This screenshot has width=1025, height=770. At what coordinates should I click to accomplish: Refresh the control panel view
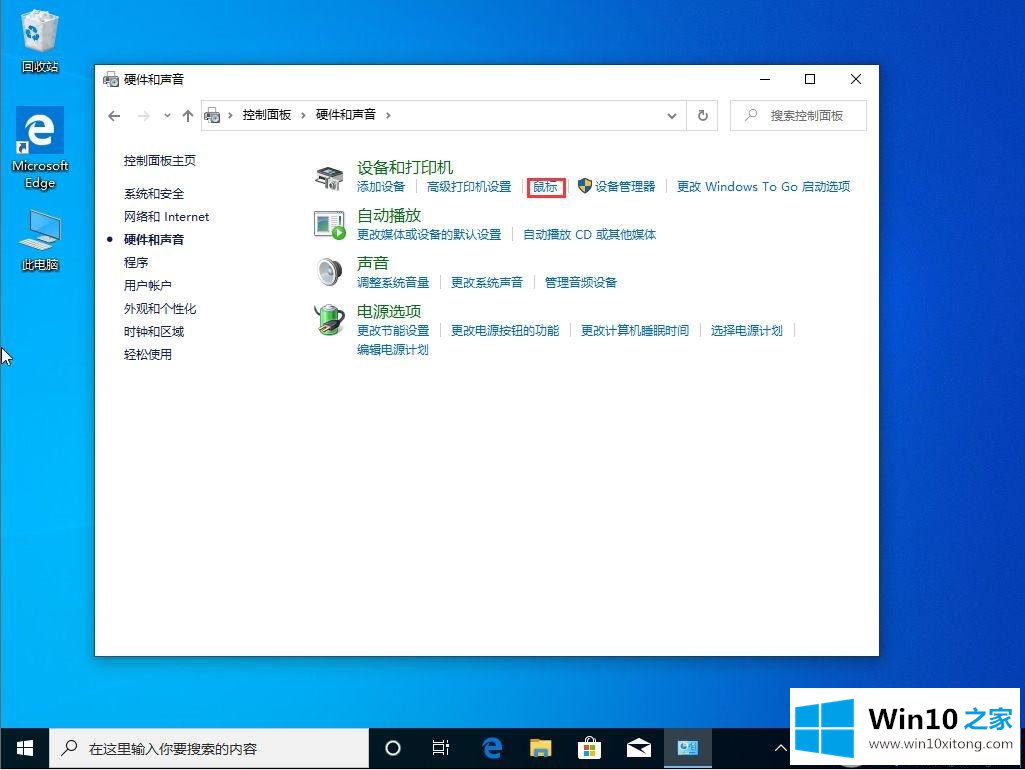pos(703,116)
